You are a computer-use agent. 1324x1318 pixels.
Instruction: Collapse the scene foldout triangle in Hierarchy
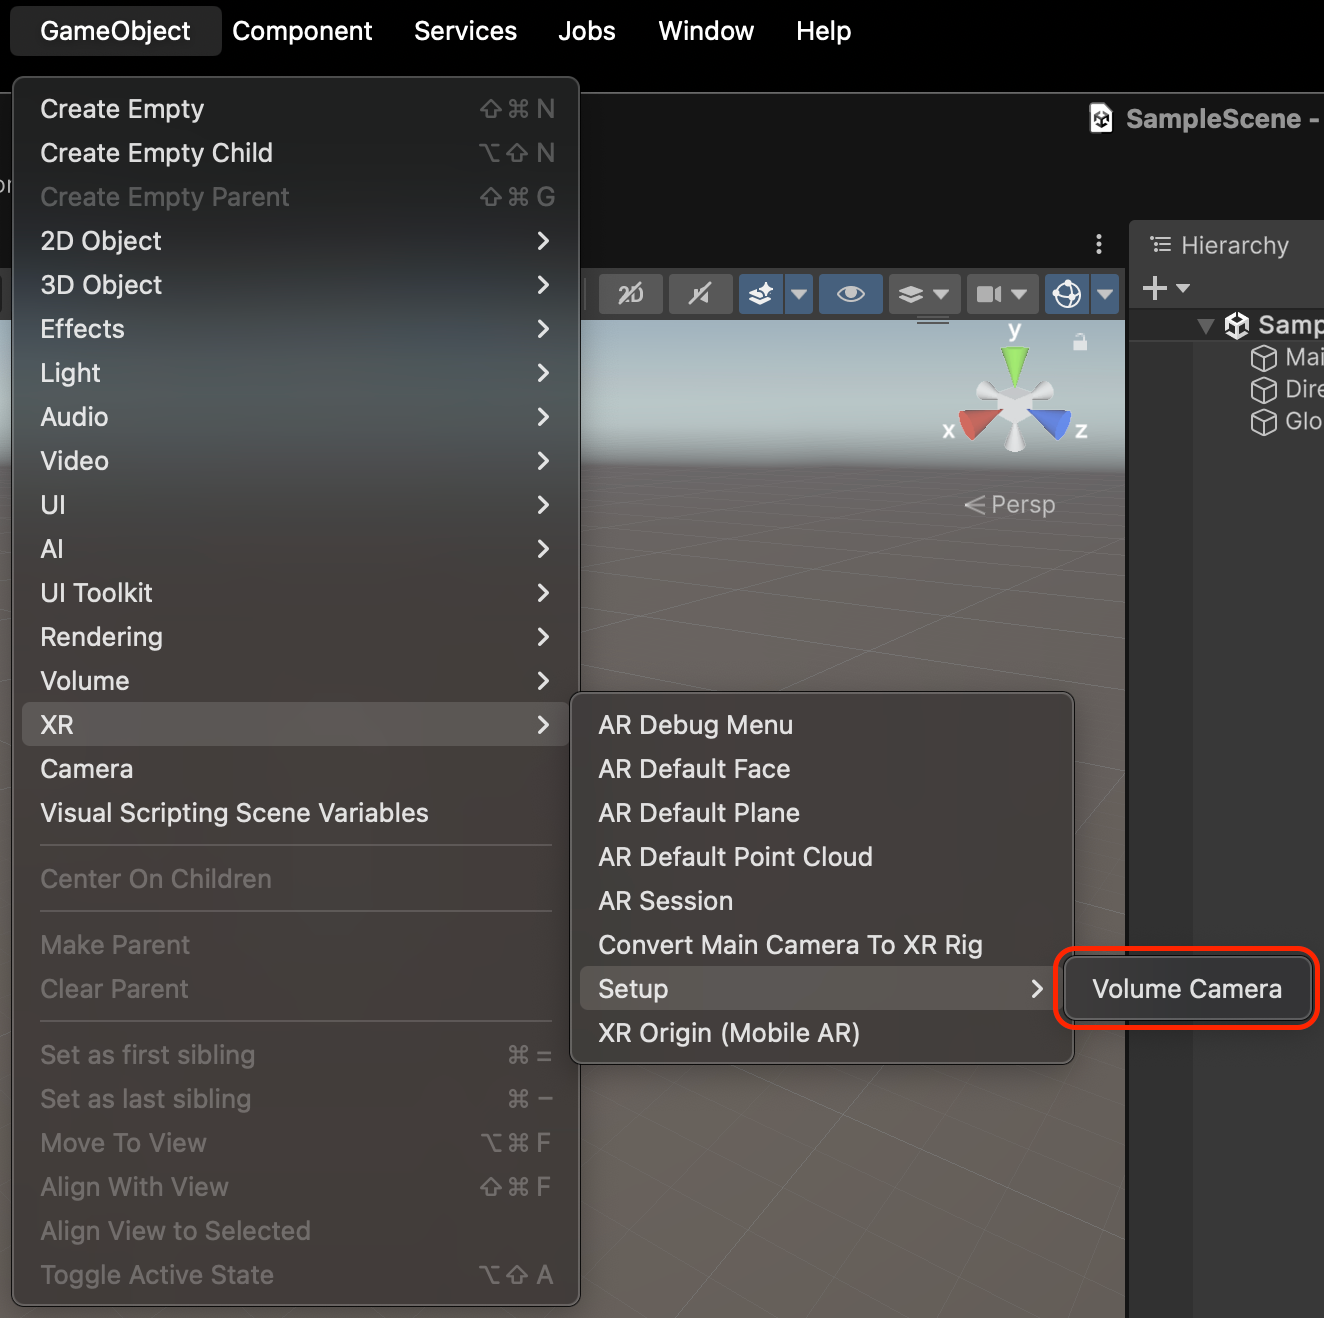pos(1206,325)
